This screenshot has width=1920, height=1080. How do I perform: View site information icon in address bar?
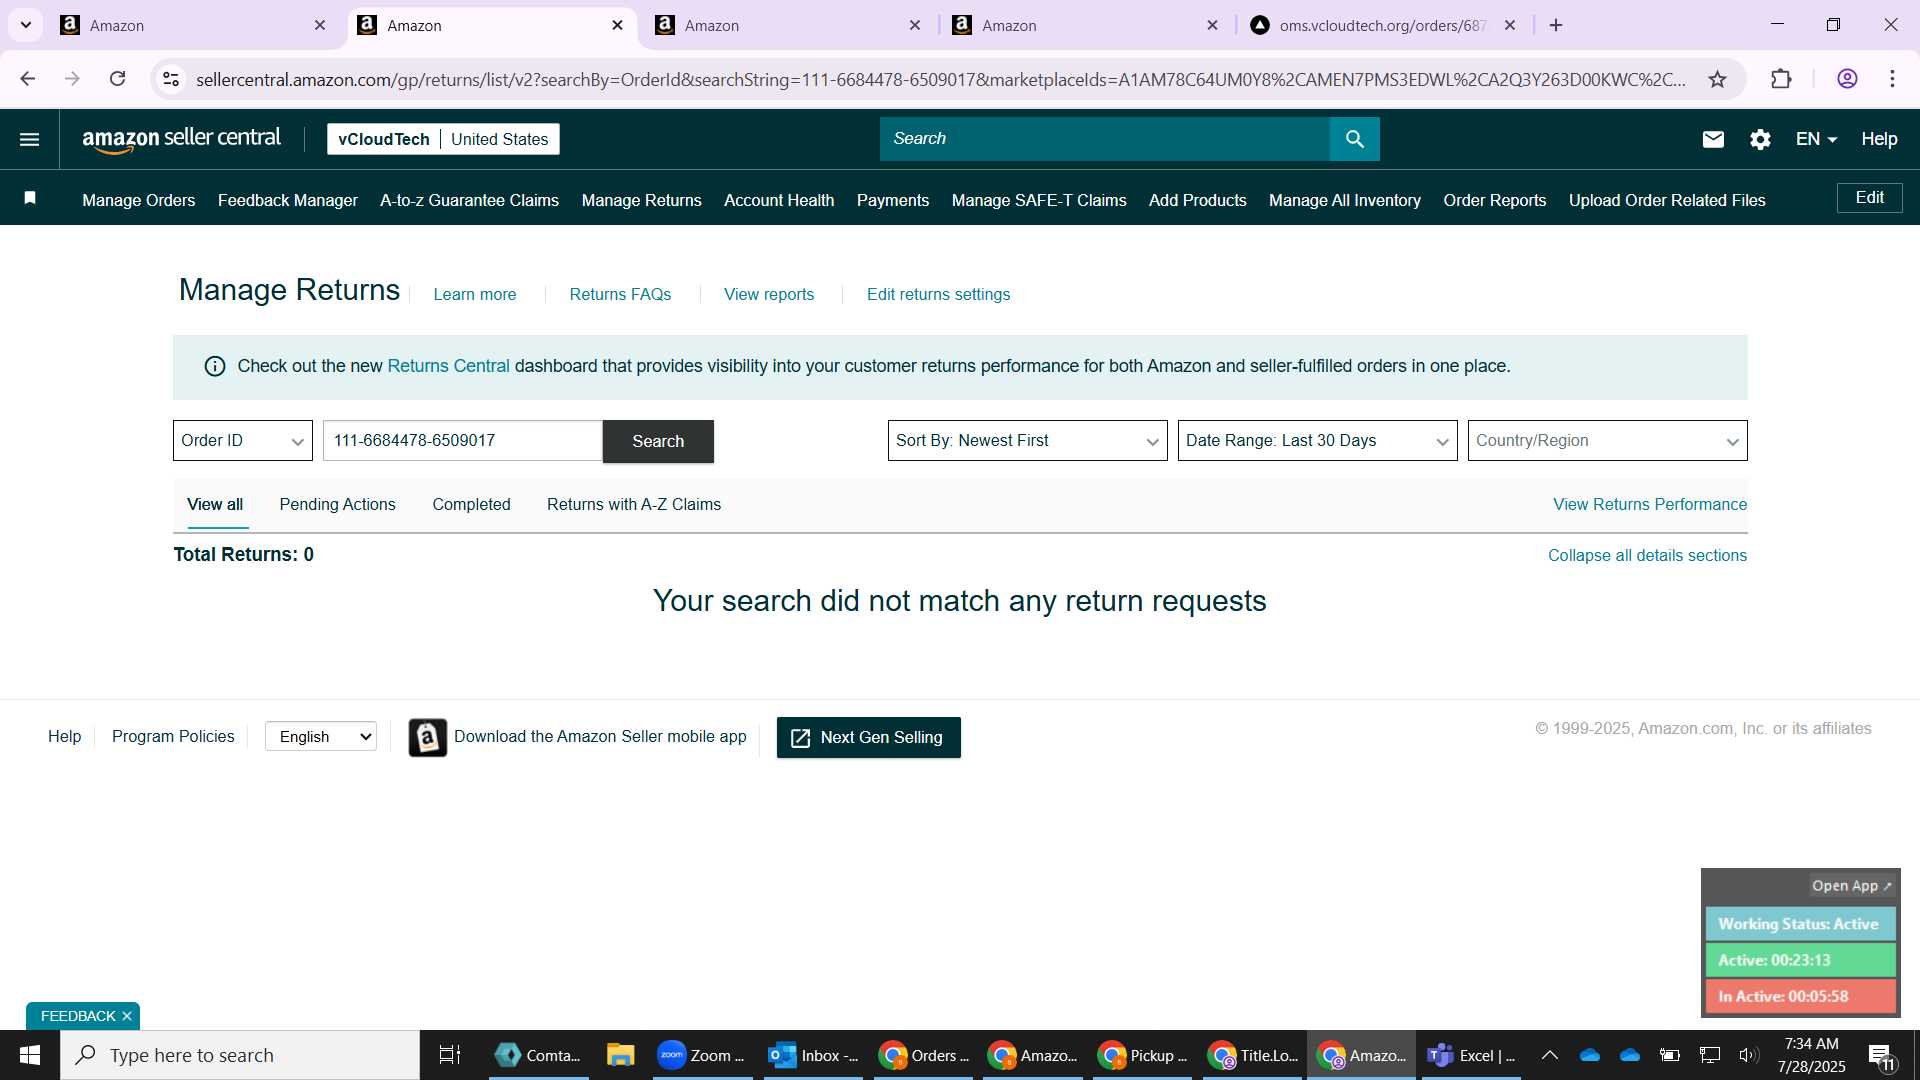(171, 79)
